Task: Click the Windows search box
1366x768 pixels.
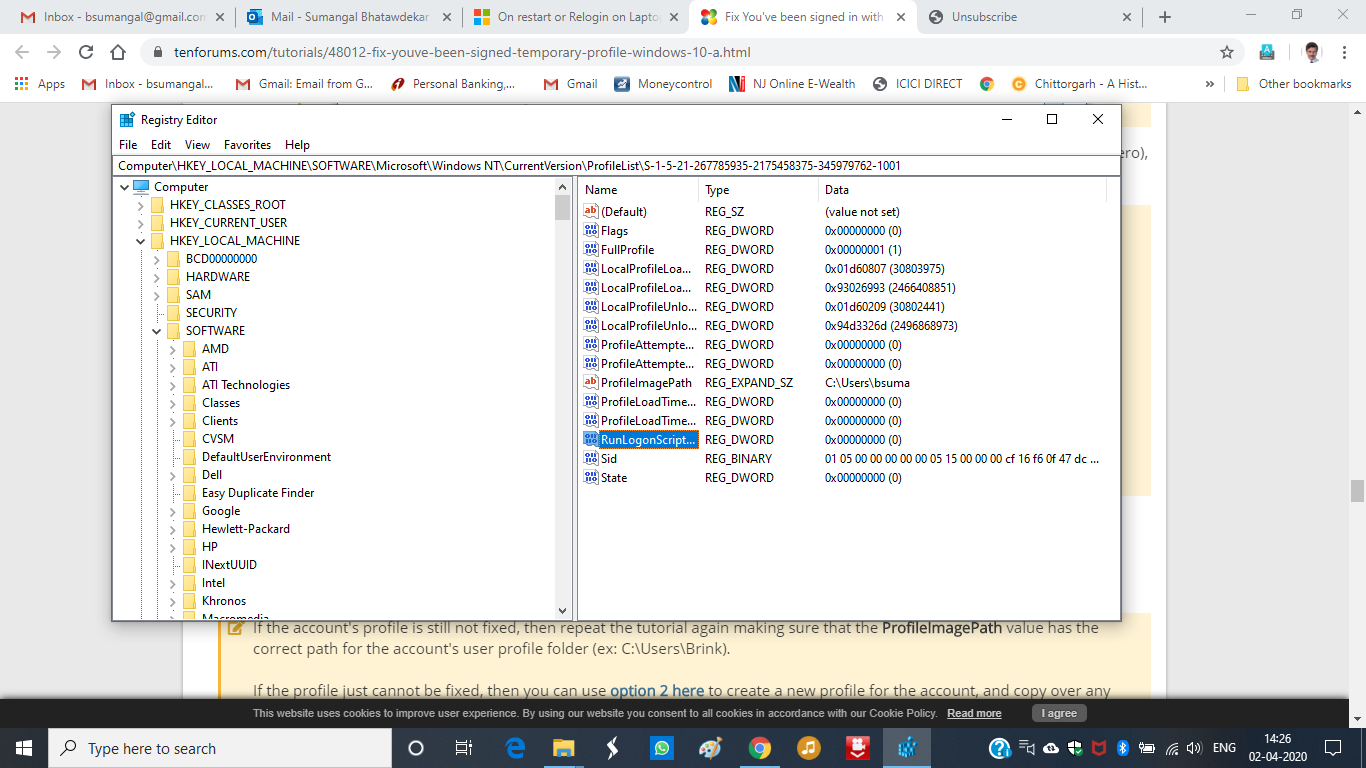Action: click(x=220, y=748)
